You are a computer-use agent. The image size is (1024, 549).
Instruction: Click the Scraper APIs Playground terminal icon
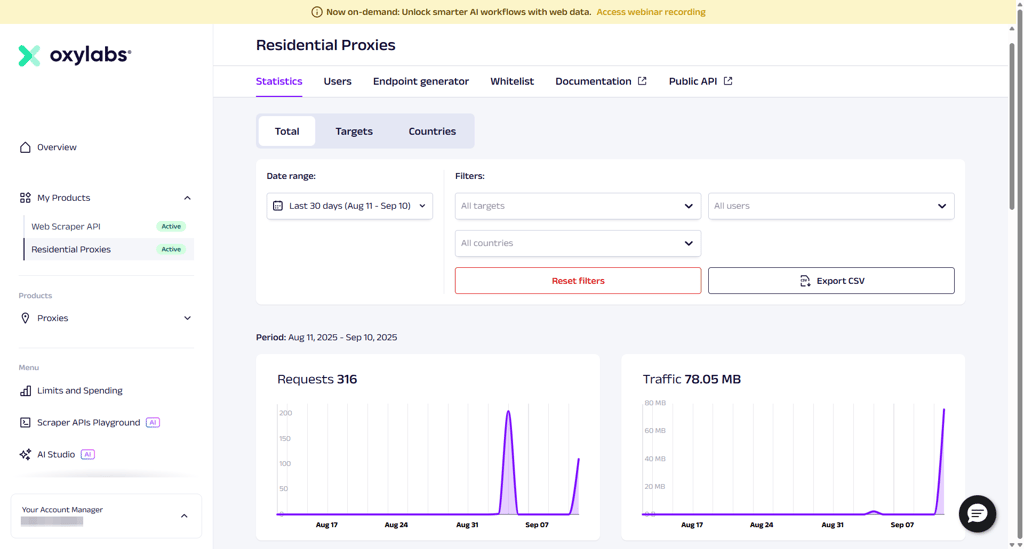[25, 422]
